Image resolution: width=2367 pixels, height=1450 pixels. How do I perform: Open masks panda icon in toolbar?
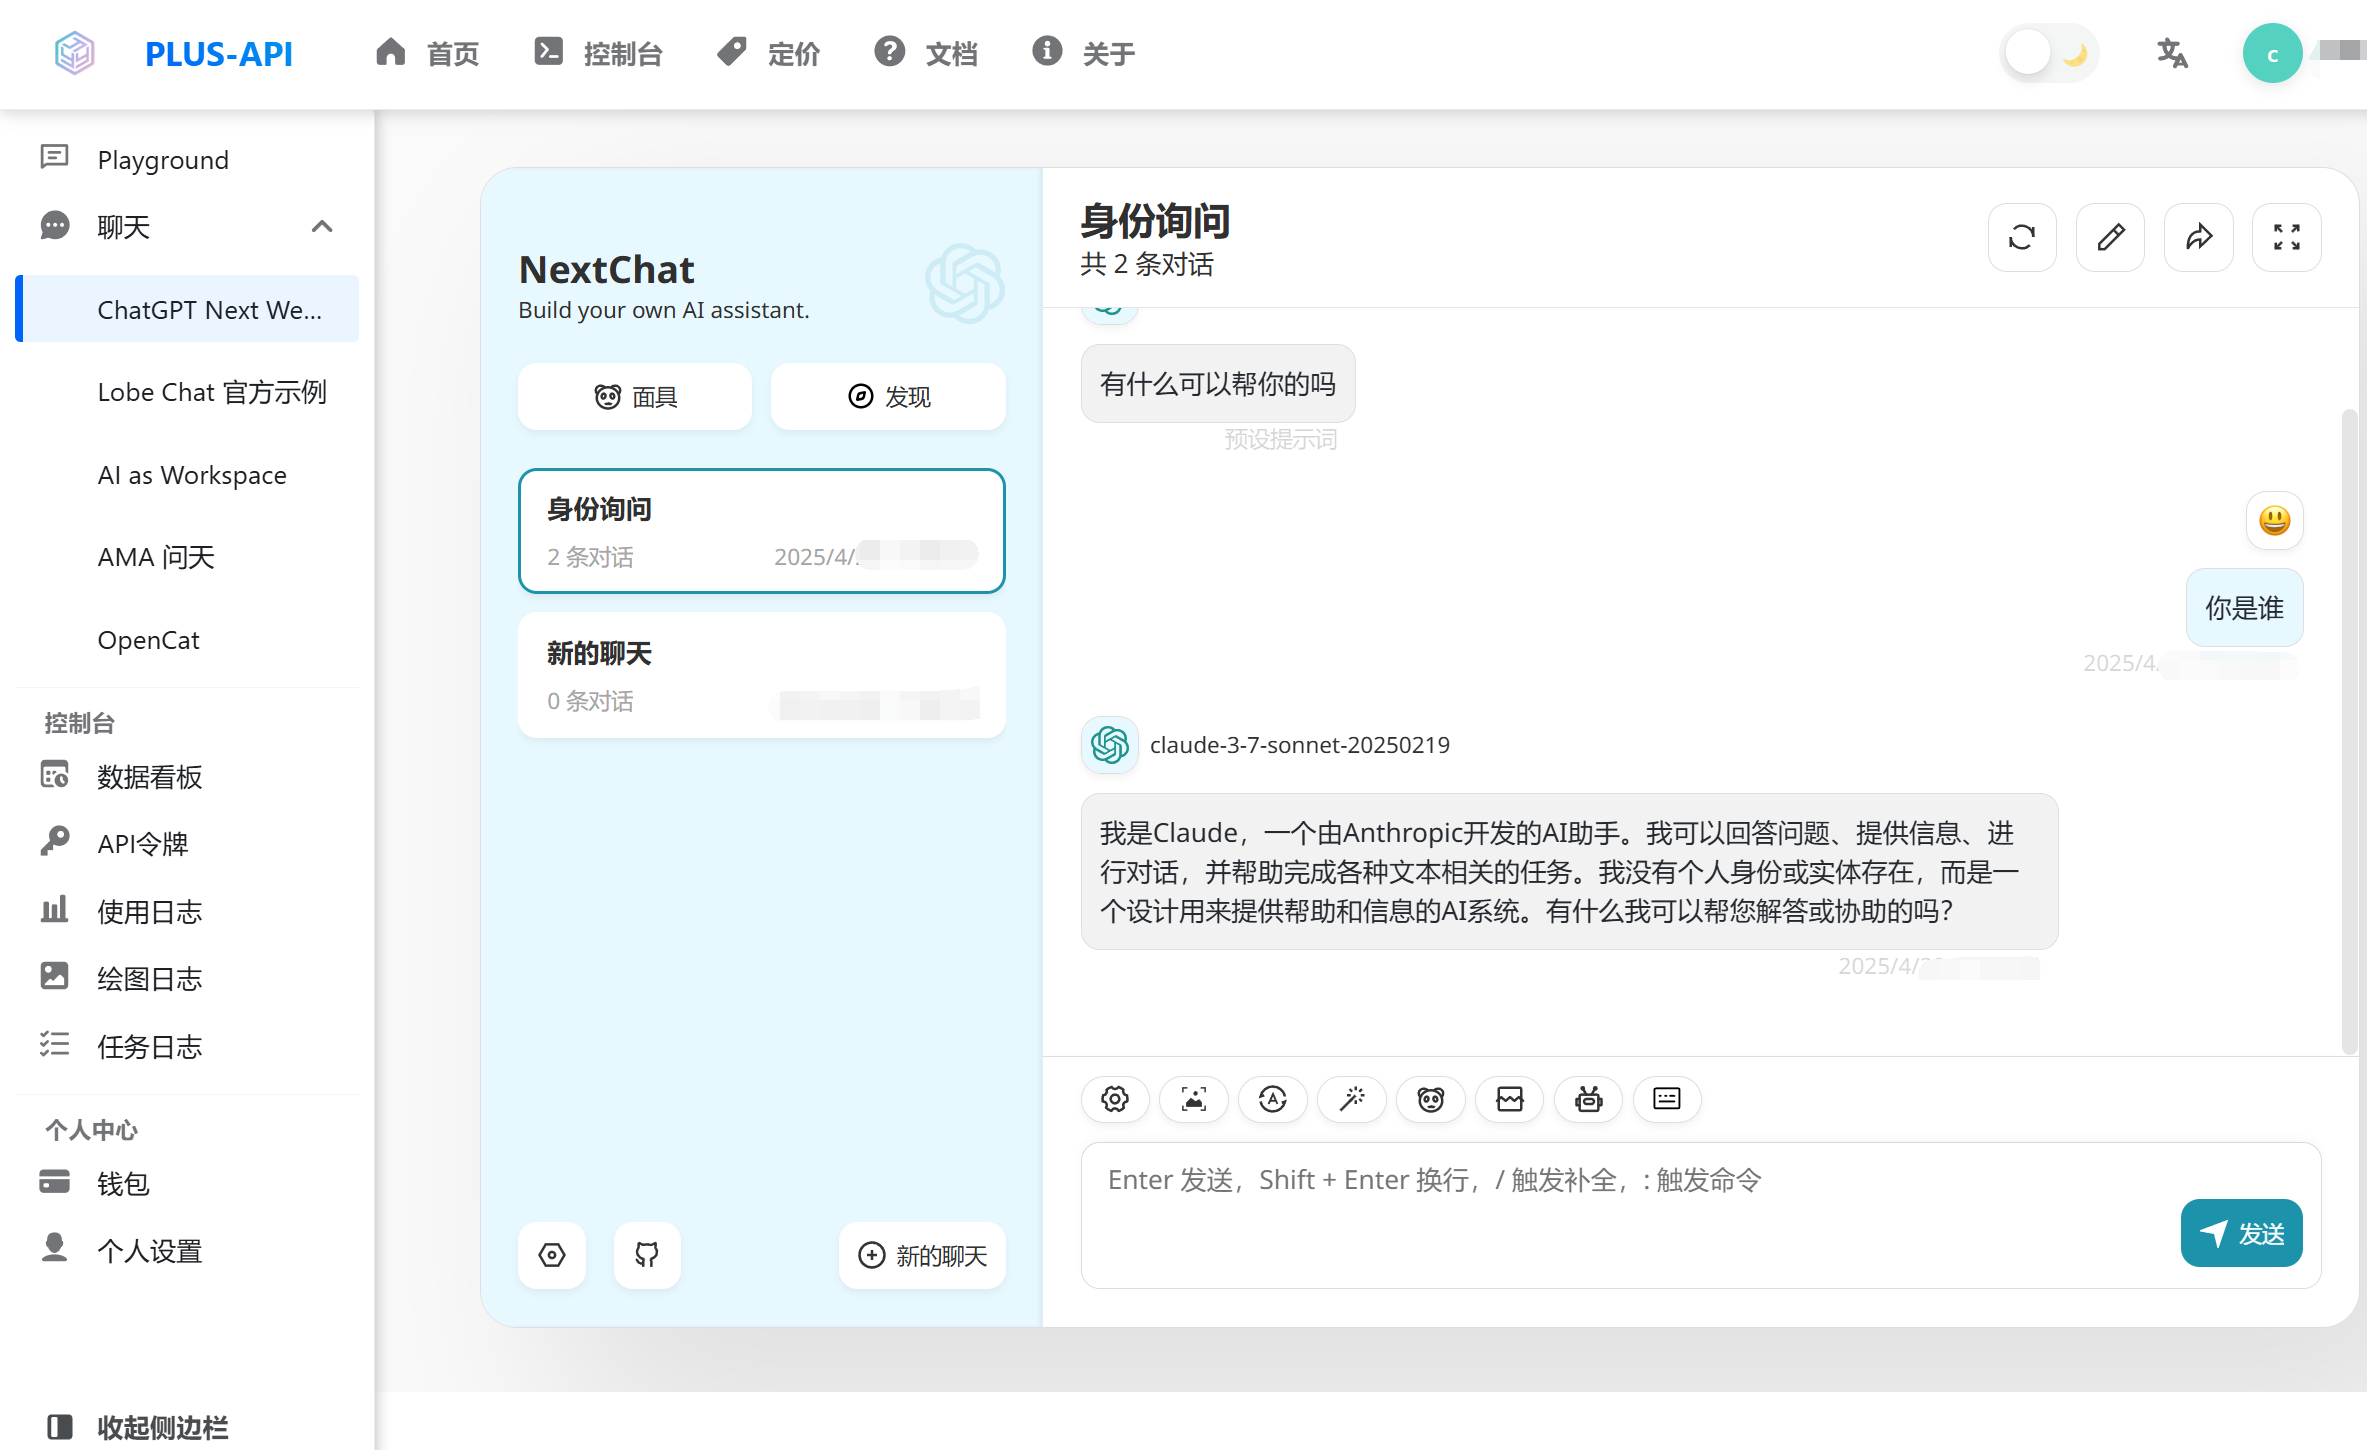coord(1431,1099)
